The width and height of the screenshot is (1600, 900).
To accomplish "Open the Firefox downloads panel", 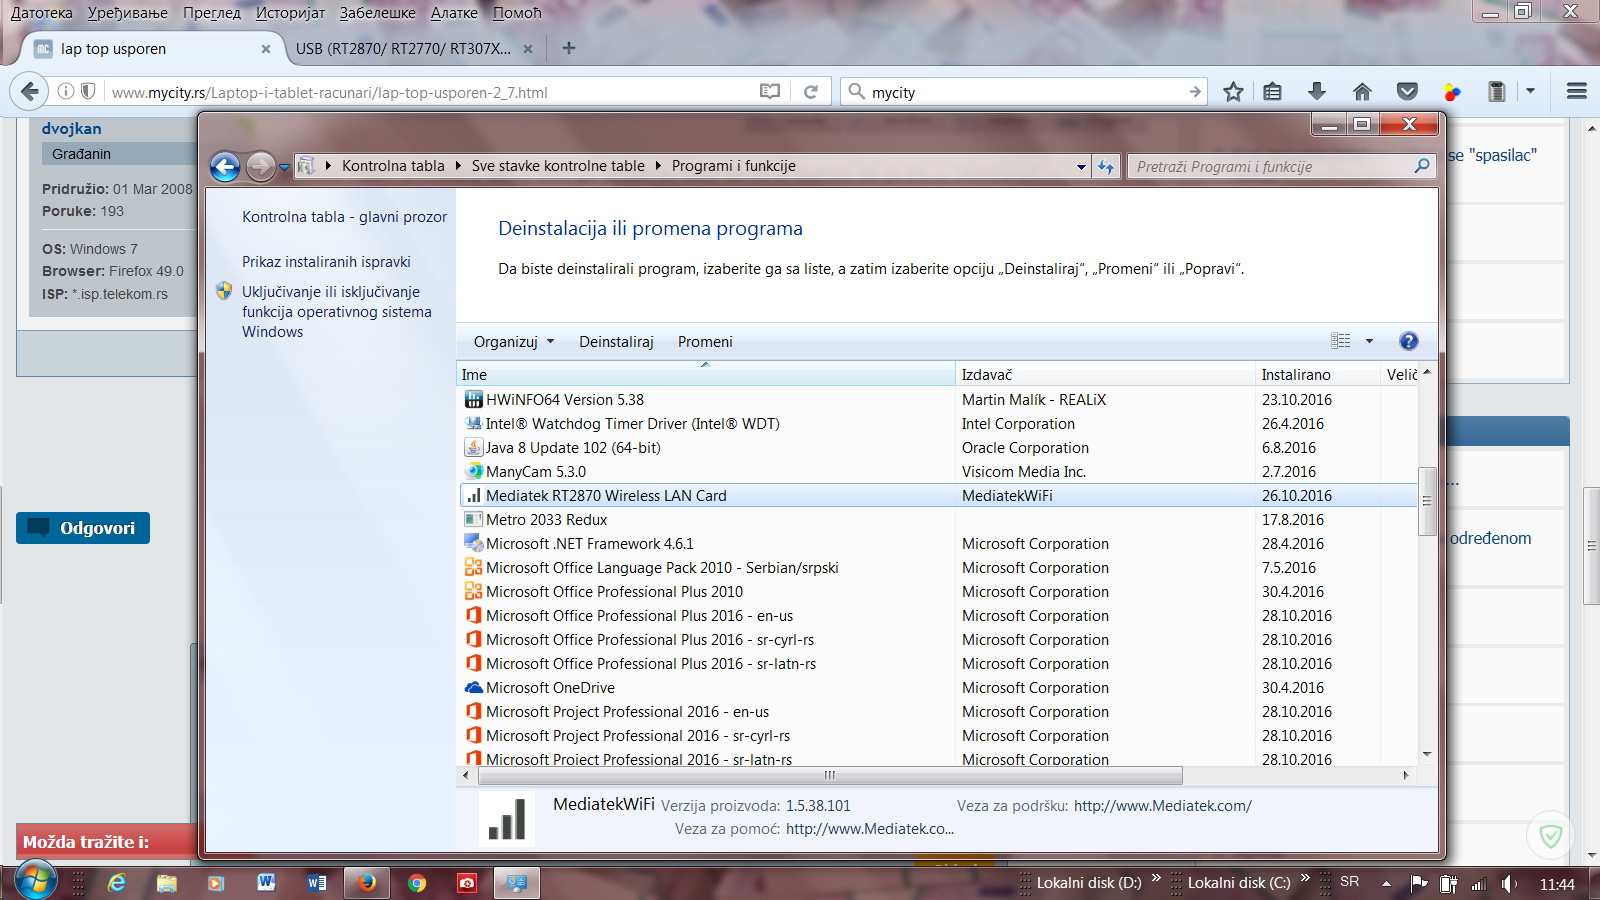I will click(1317, 92).
